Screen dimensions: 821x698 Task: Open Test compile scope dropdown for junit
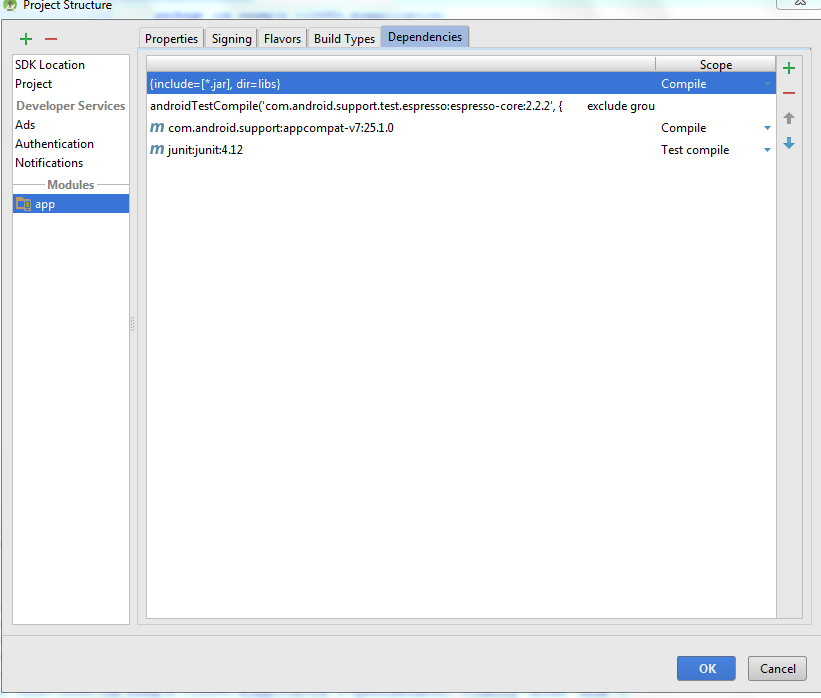click(767, 150)
